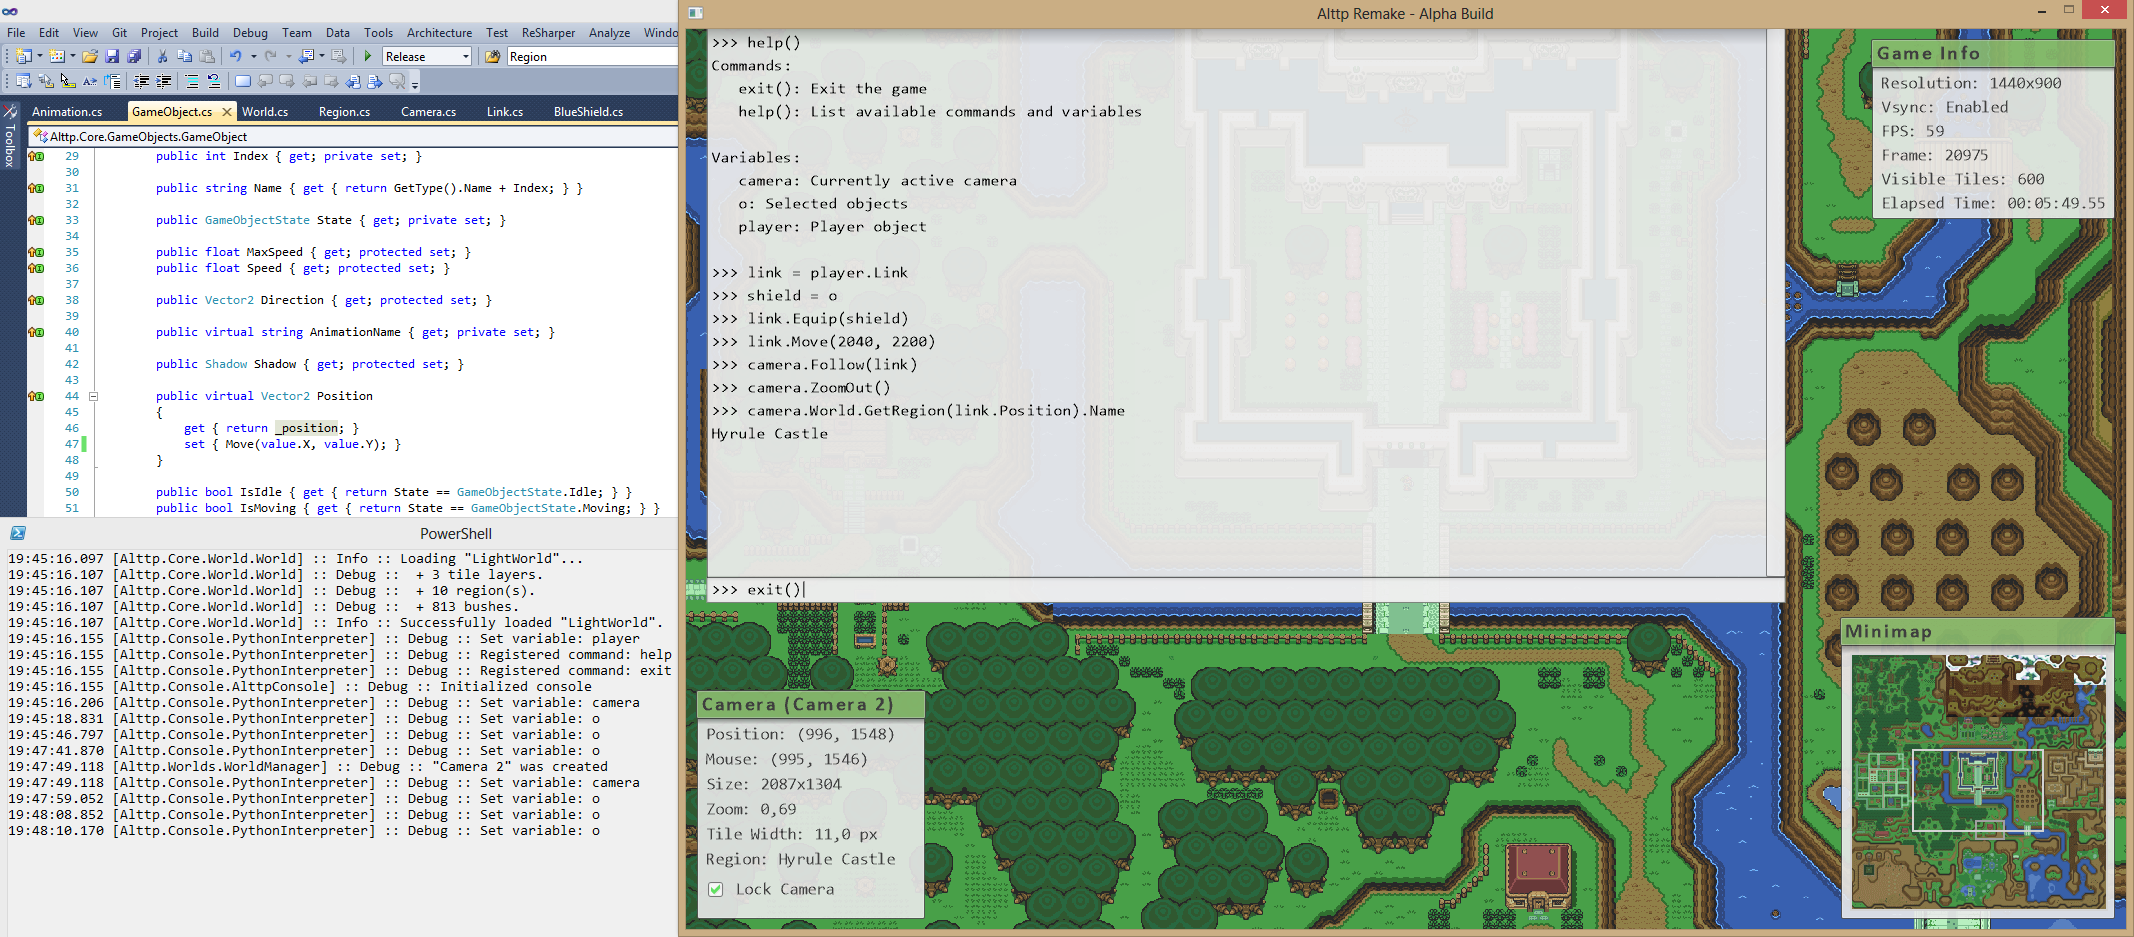Click the Save All icon
Viewport: 2134px width, 937px height.
click(134, 57)
